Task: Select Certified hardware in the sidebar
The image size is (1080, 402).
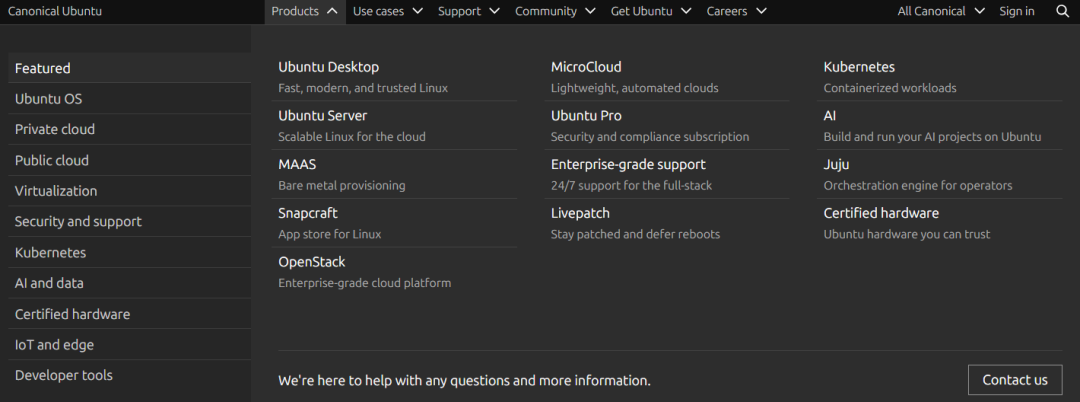Action: pyautogui.click(x=129, y=314)
